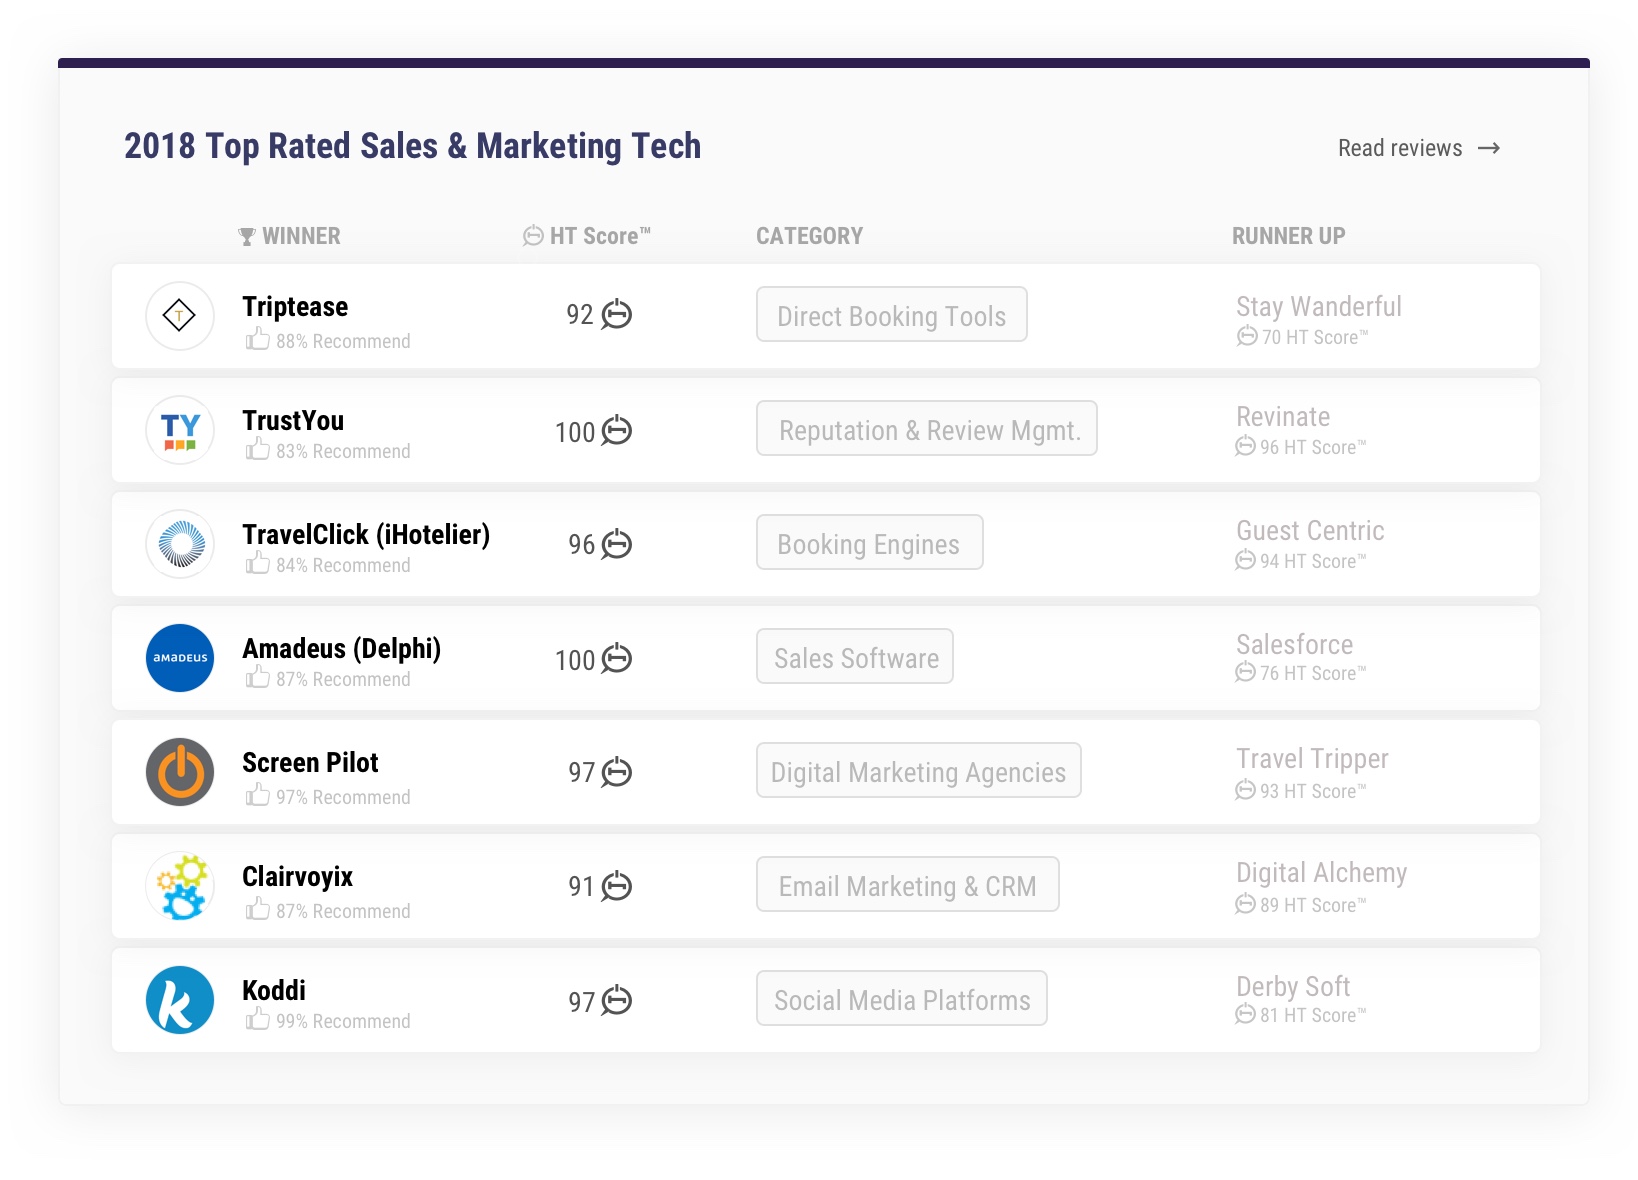Click the HT score icon in Amadeus row
This screenshot has height=1180, width=1638.
[616, 658]
